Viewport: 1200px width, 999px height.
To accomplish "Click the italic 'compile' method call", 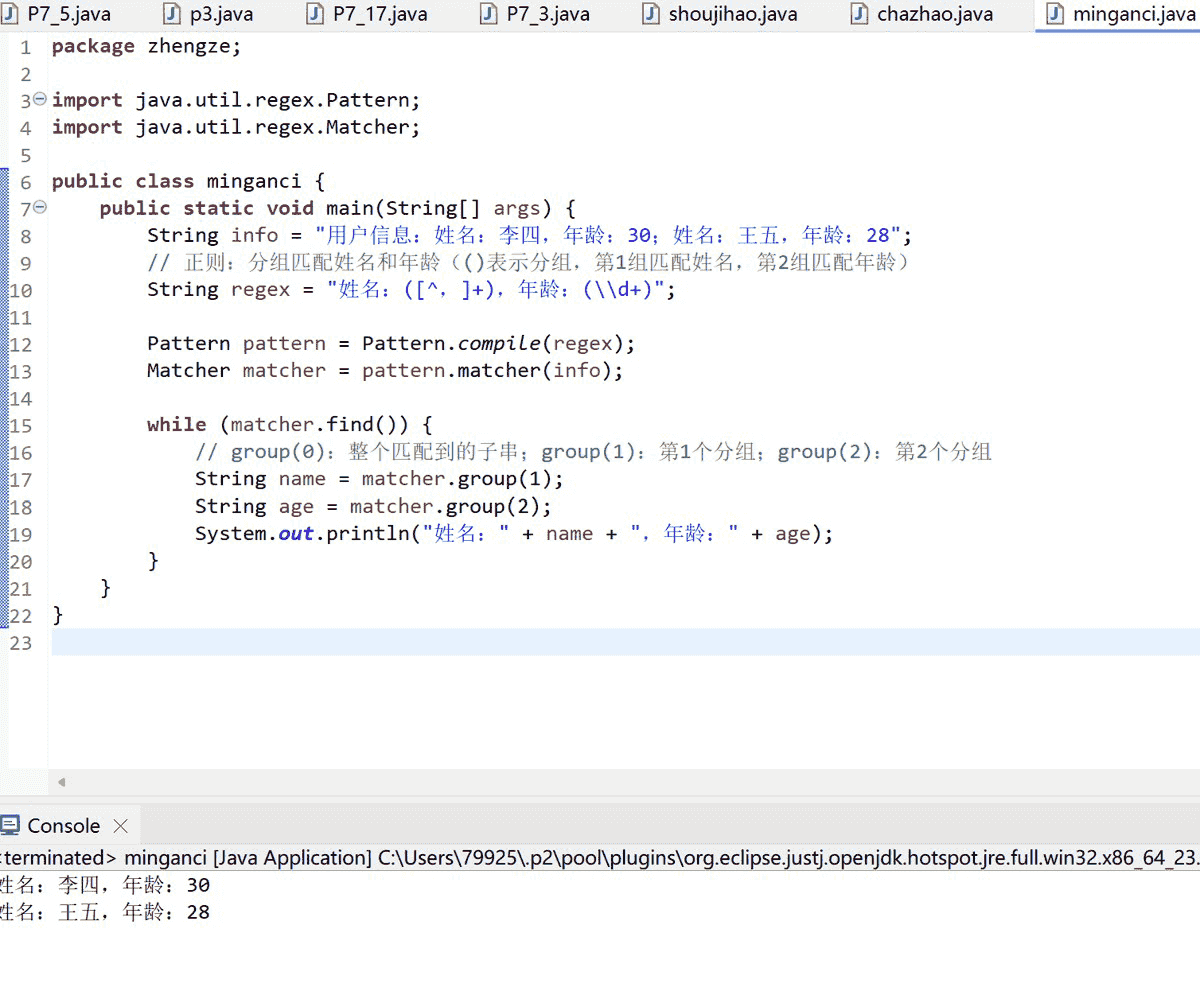I will 500,343.
